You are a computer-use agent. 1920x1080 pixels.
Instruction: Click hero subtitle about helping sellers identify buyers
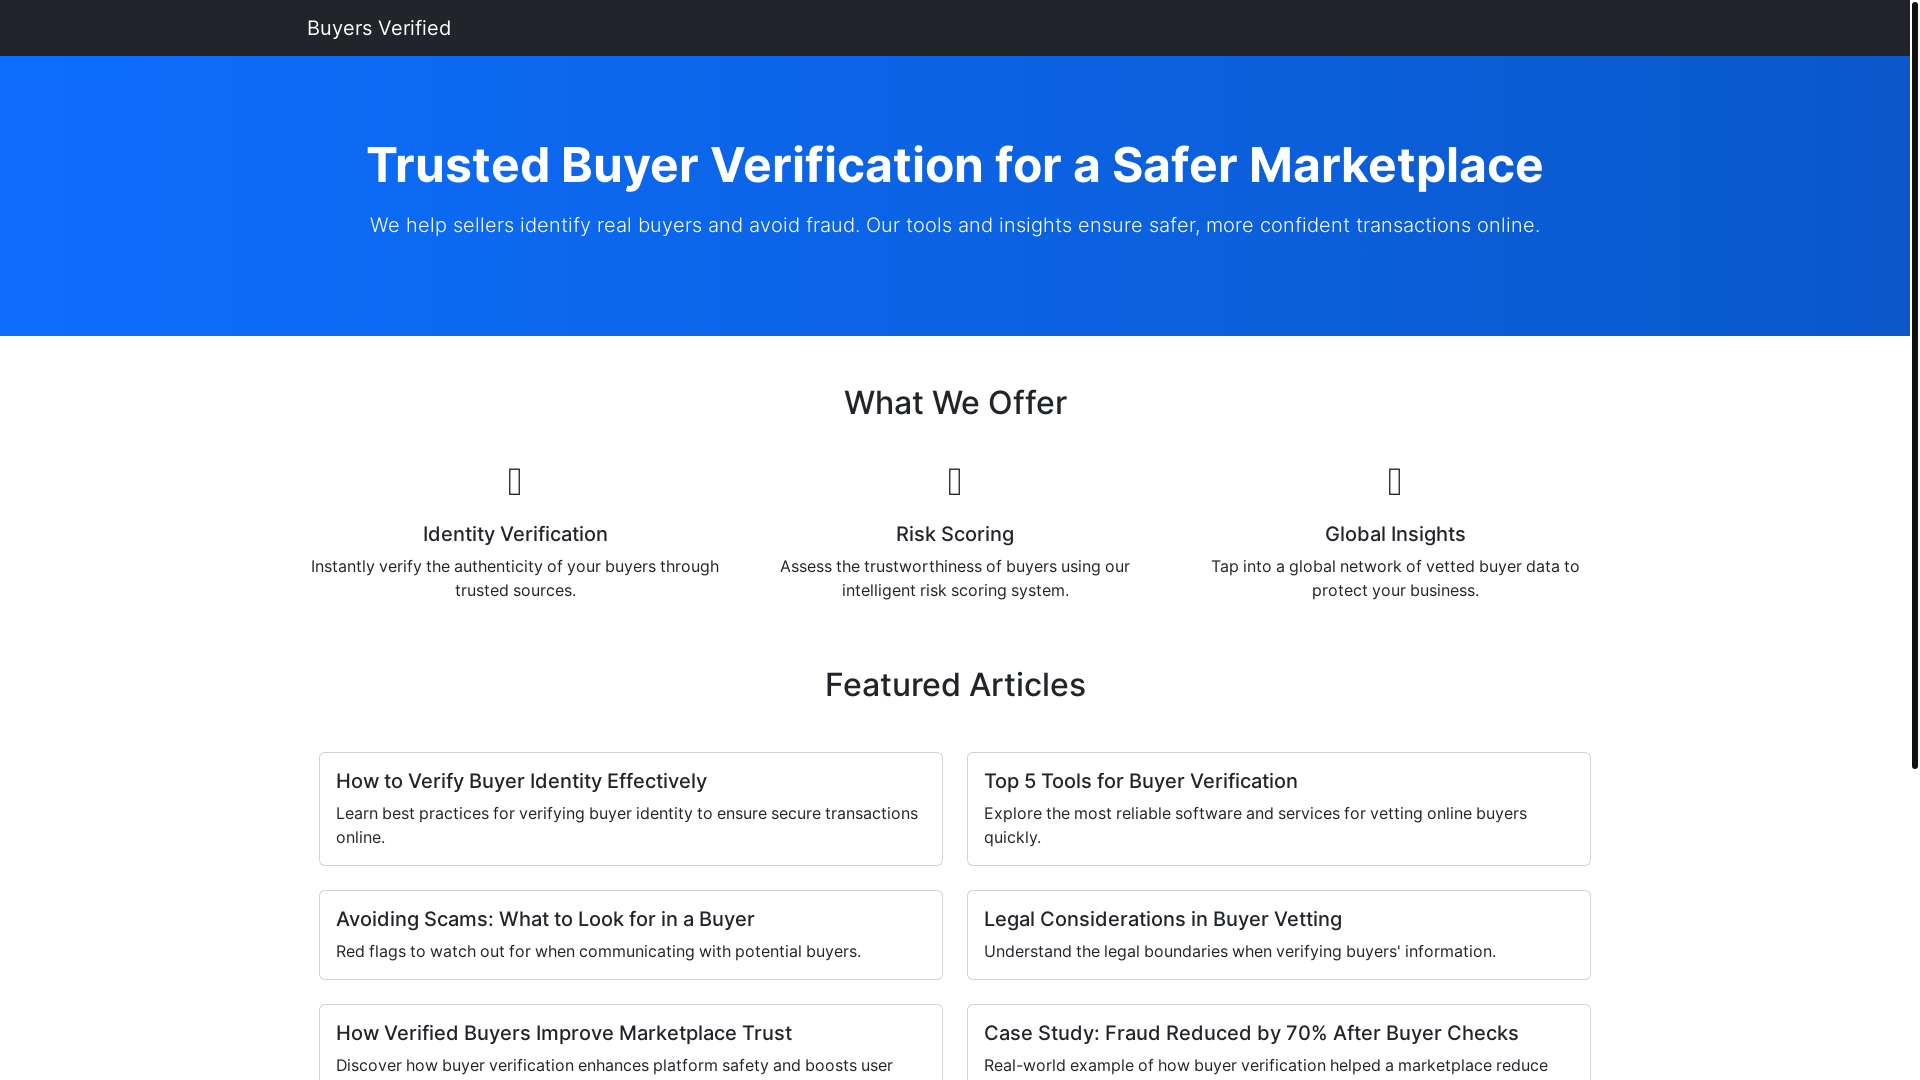tap(955, 225)
